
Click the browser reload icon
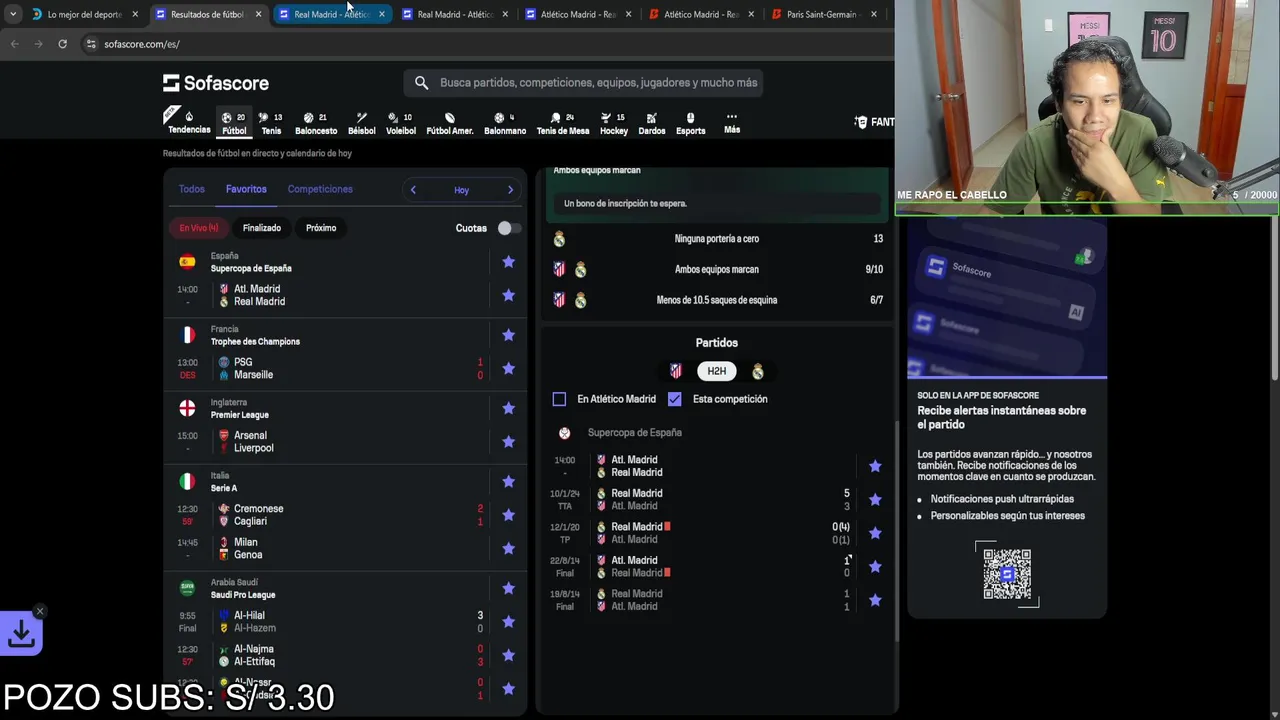point(62,44)
